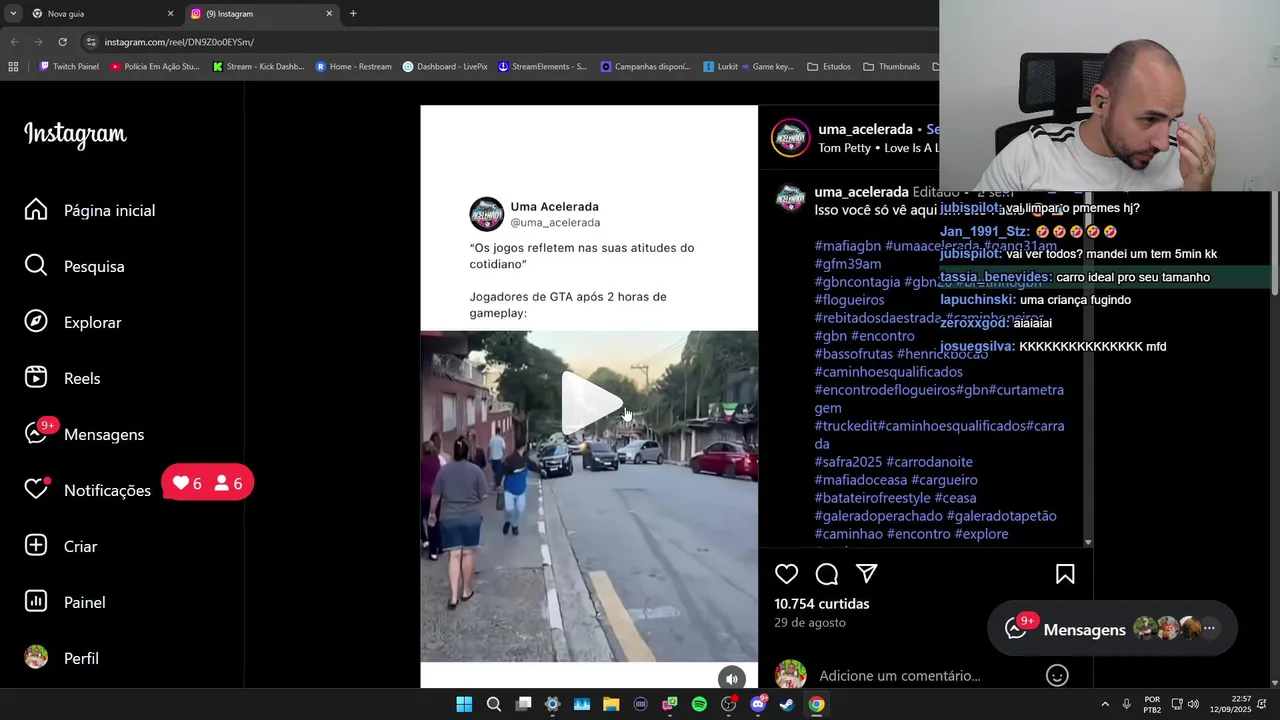The width and height of the screenshot is (1280, 720).
Task: Click the address bar URL
Action: click(x=179, y=42)
